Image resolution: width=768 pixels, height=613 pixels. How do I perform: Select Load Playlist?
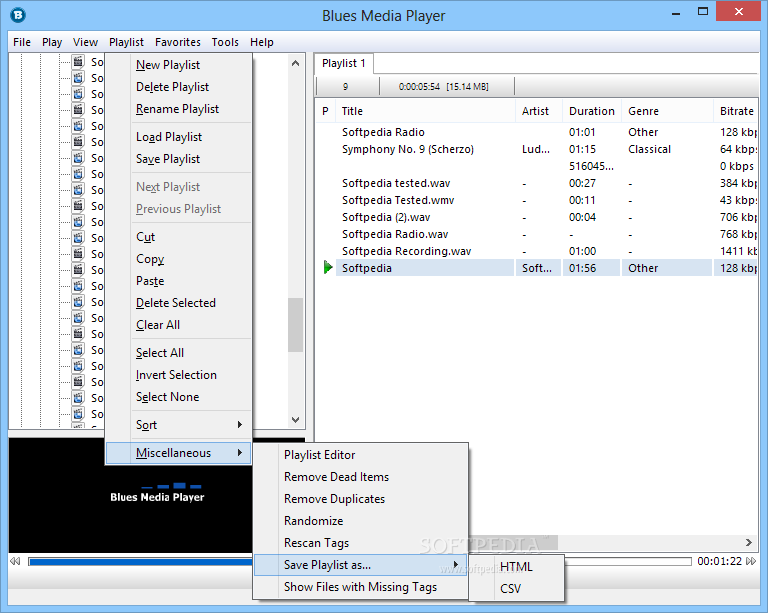point(179,137)
